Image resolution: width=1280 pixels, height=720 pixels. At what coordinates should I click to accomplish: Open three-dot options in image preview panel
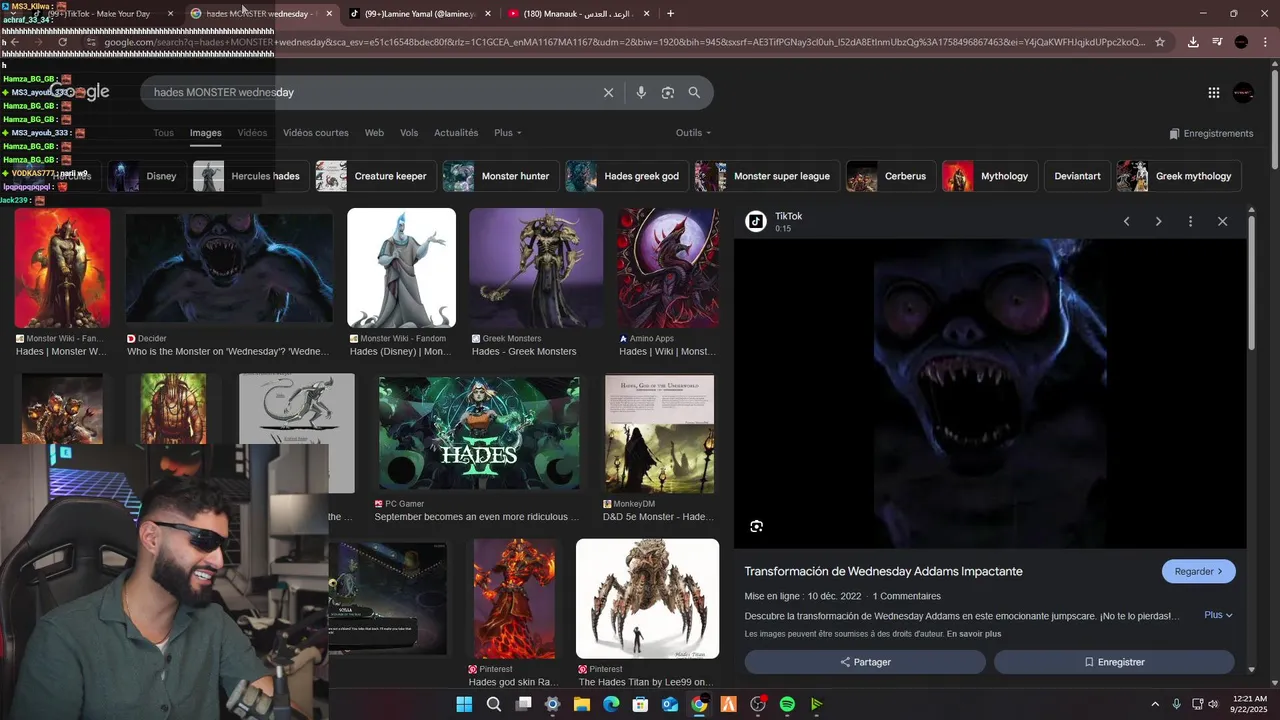(x=1190, y=221)
